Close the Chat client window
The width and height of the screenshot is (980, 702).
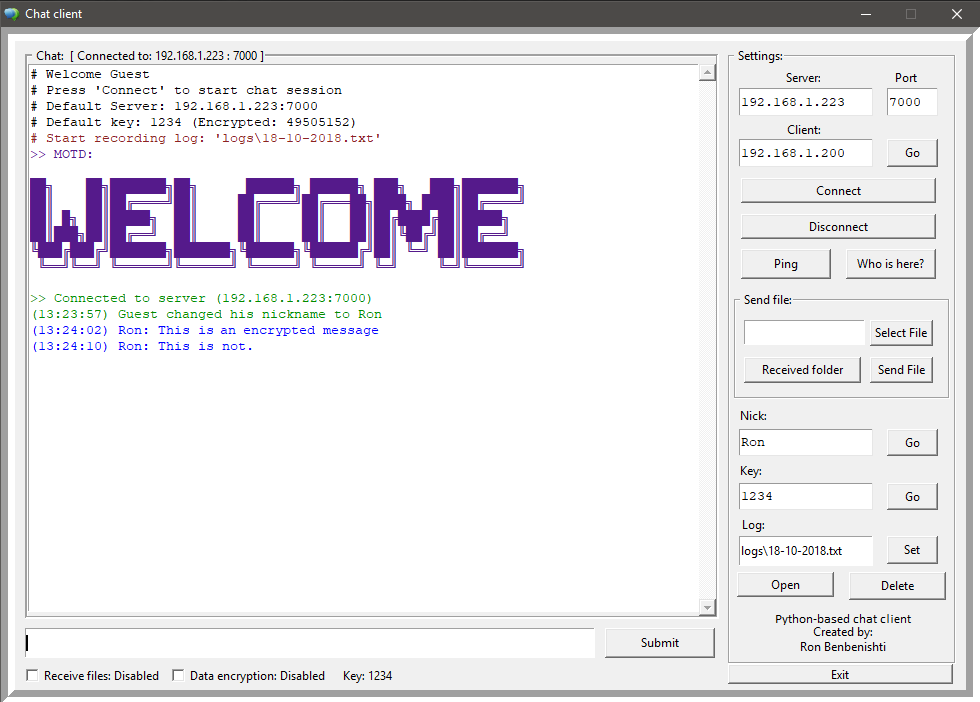[956, 14]
